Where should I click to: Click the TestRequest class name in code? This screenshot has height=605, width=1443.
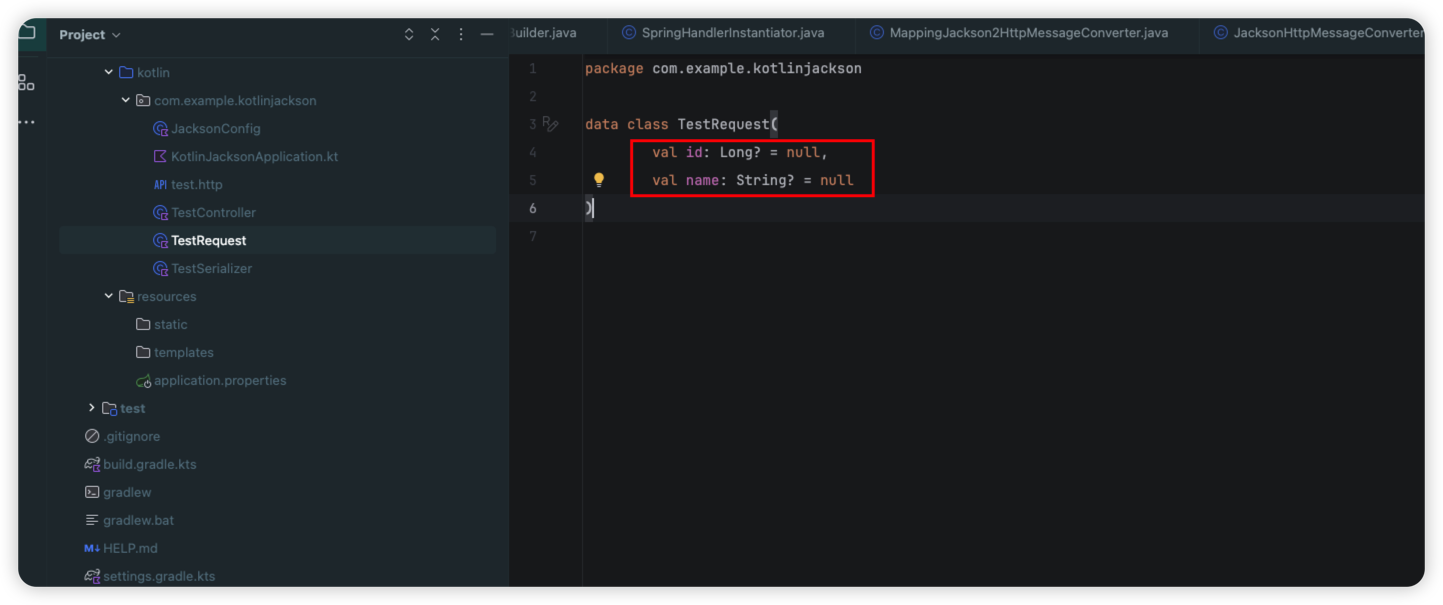coord(724,125)
